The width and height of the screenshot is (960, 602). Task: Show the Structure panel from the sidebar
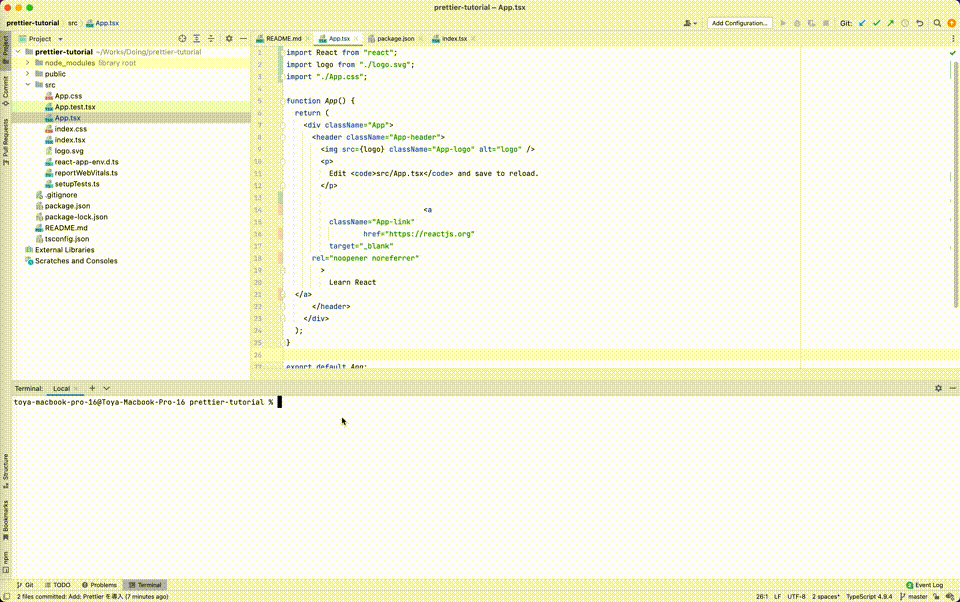point(8,467)
